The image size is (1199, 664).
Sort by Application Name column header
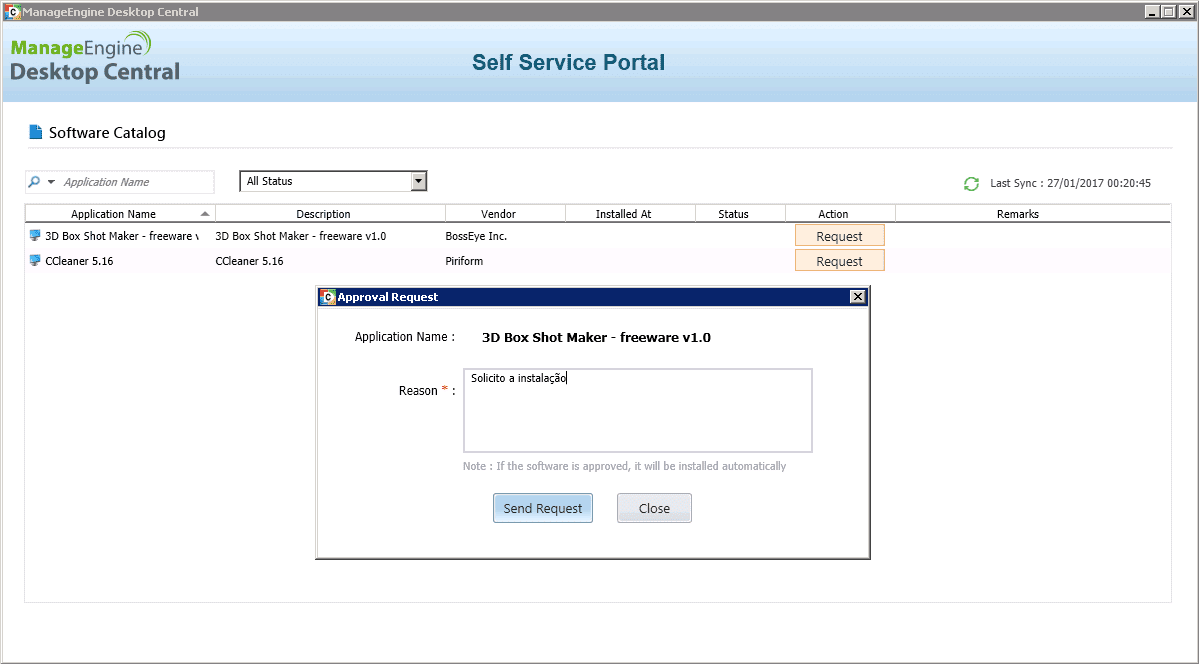tap(120, 214)
